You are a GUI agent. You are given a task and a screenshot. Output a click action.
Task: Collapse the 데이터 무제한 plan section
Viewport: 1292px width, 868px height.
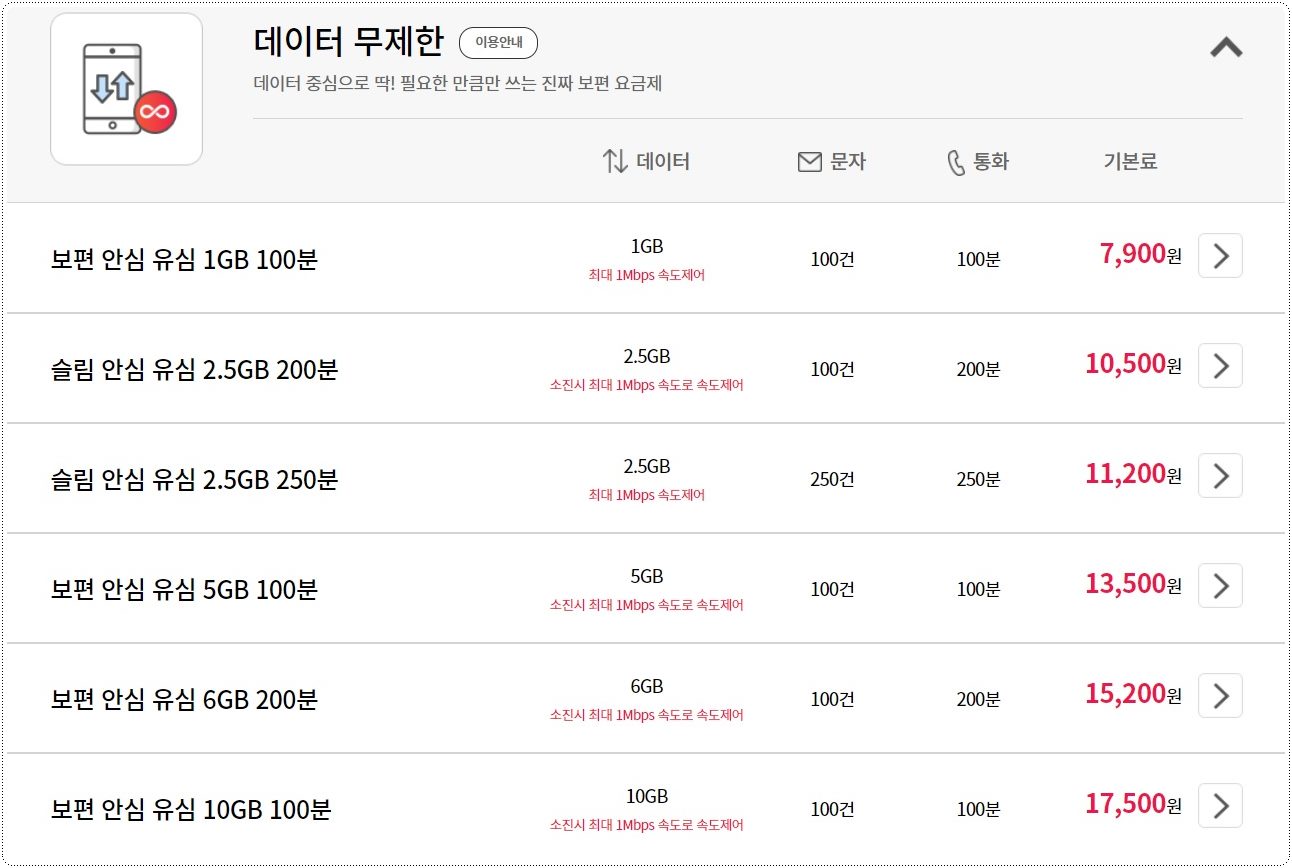click(1226, 46)
